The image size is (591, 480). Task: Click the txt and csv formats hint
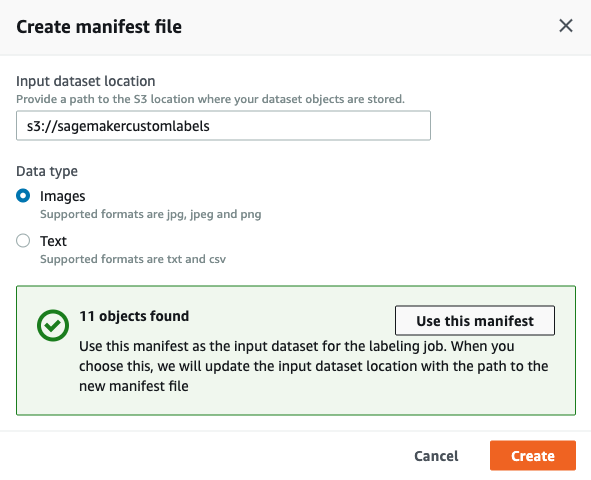(x=133, y=259)
